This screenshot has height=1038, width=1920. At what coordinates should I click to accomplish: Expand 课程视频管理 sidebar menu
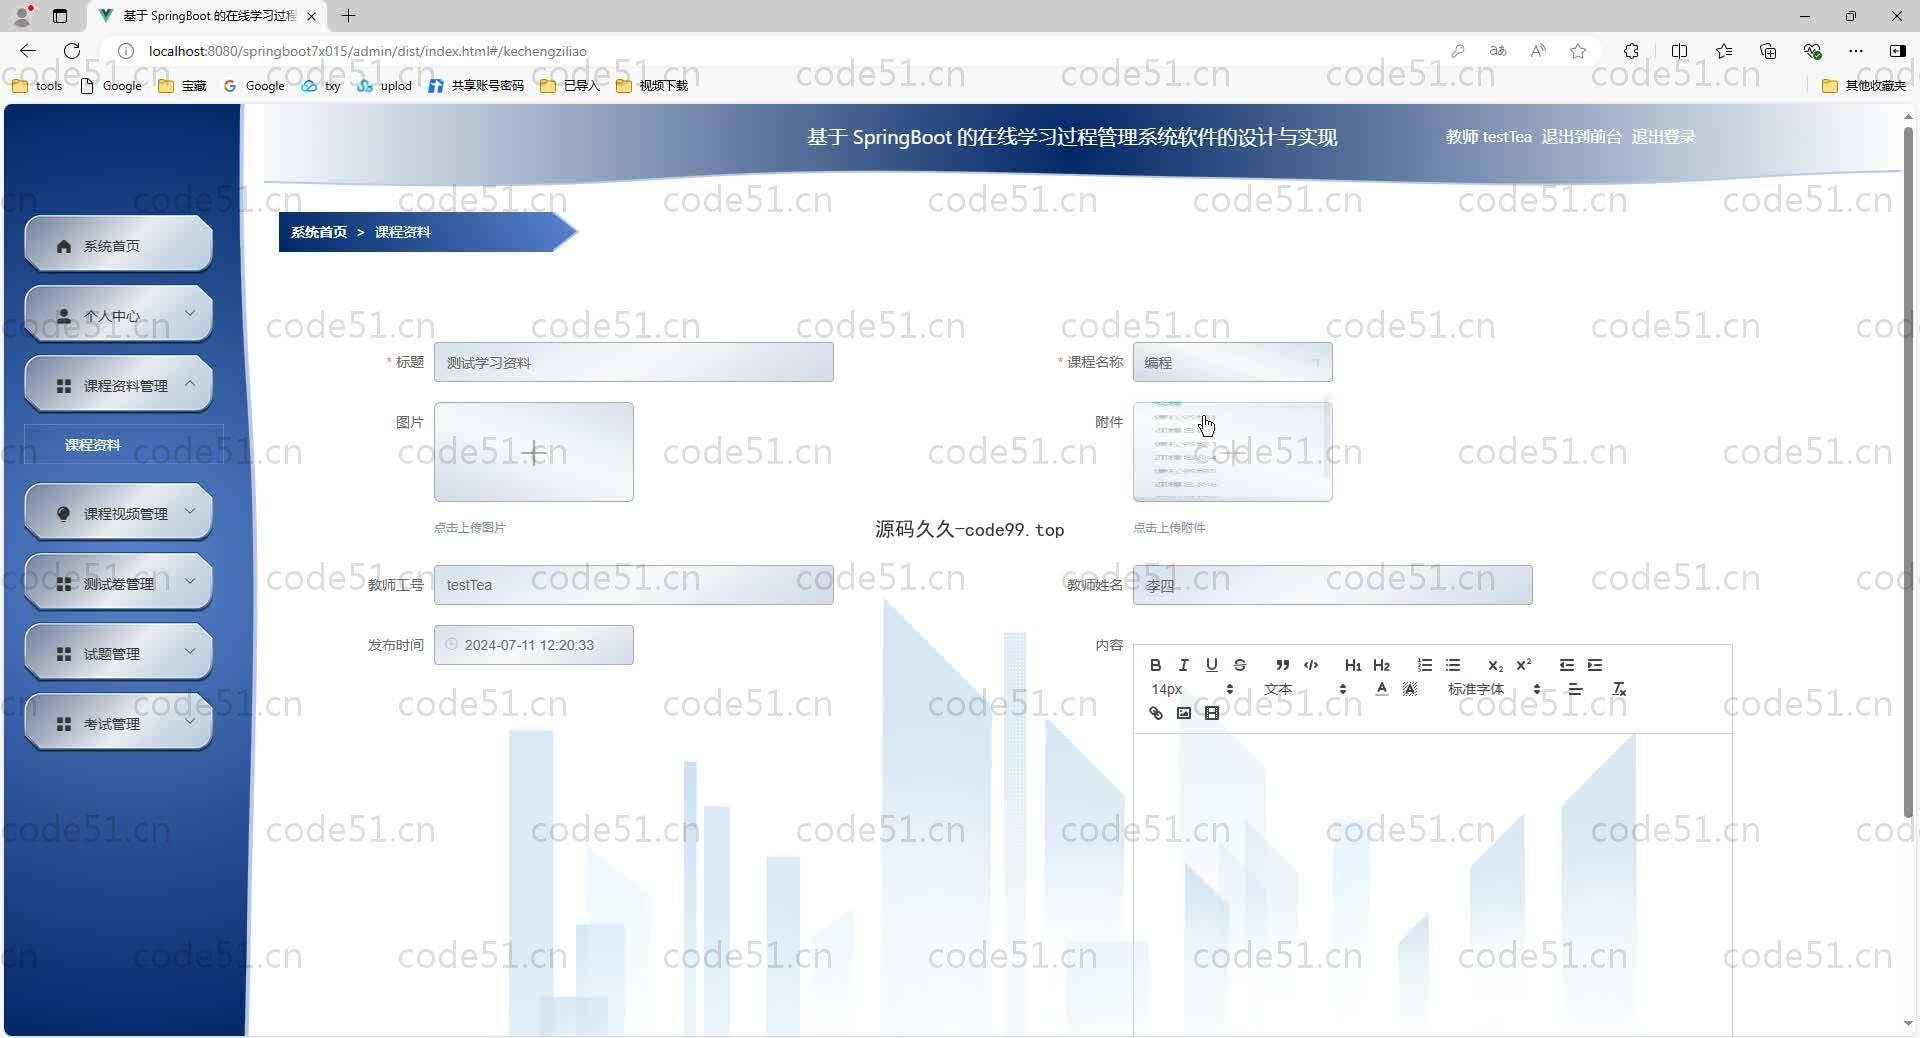pyautogui.click(x=118, y=513)
